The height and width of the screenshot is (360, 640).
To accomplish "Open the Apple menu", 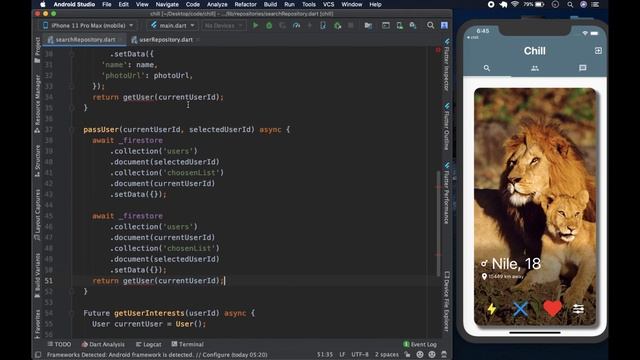I will [42, 4].
